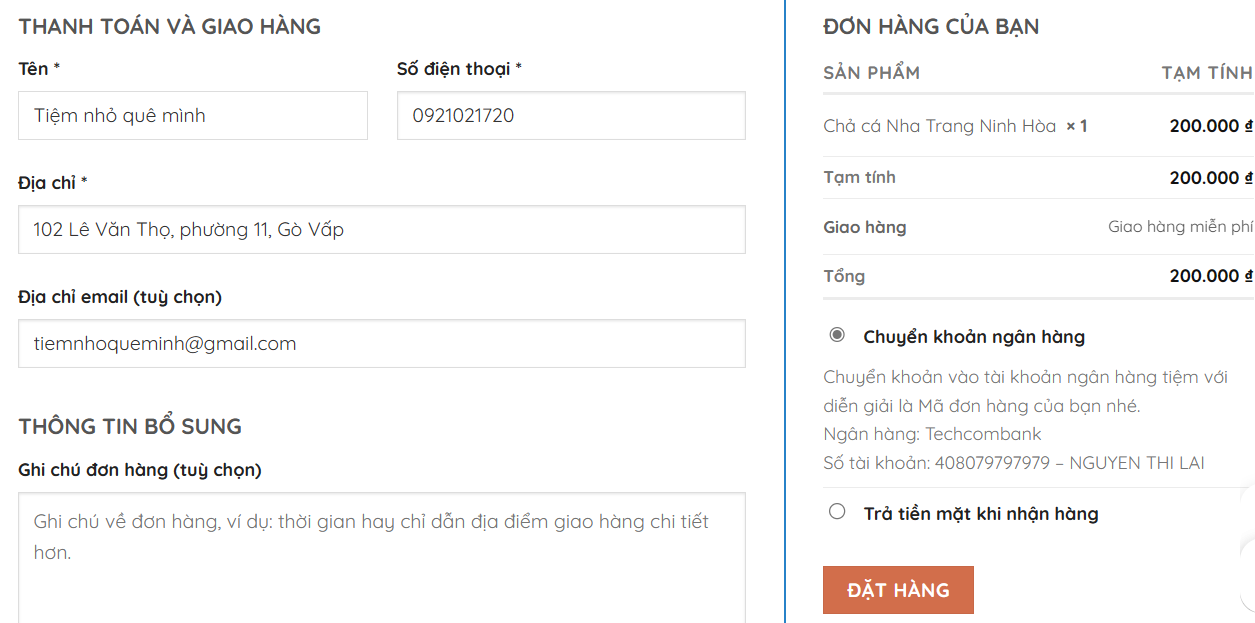Image resolution: width=1255 pixels, height=623 pixels.
Task: Click the 'Địa chỉ email (tuỳ chọn)' label
Action: (x=120, y=297)
